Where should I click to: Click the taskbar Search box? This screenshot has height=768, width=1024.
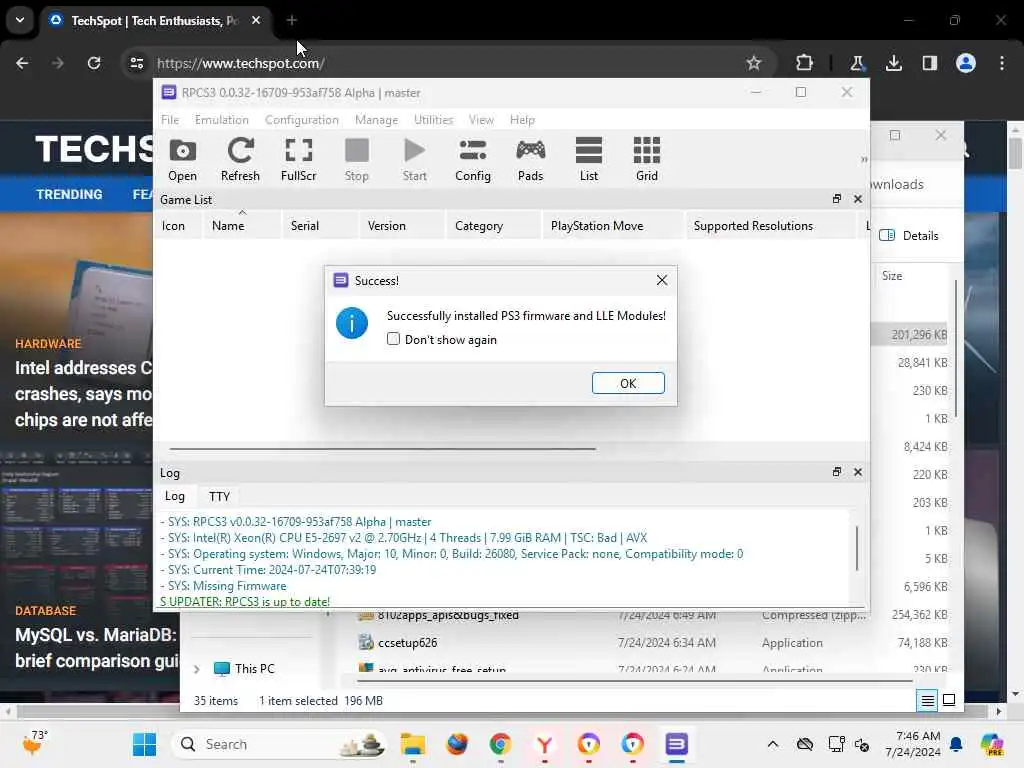pos(278,744)
